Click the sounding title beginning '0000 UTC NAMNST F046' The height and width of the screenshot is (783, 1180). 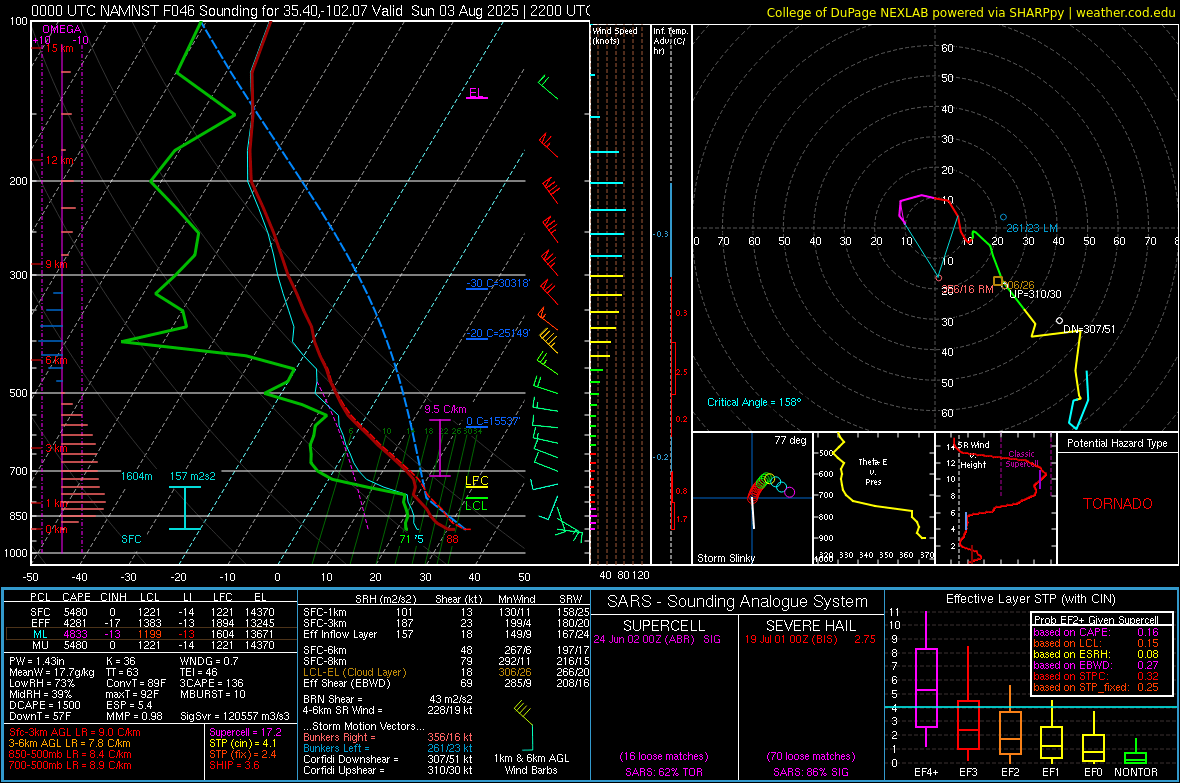(x=311, y=11)
